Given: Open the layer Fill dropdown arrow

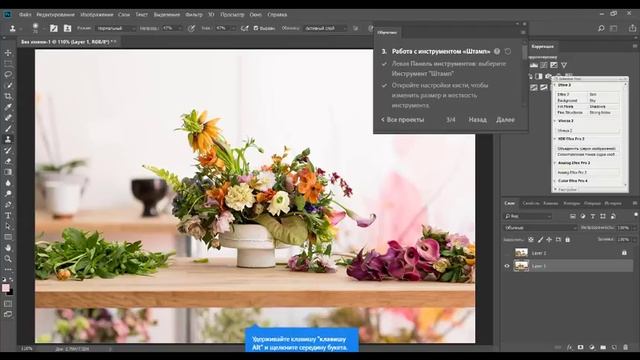Looking at the screenshot, I should (634, 240).
